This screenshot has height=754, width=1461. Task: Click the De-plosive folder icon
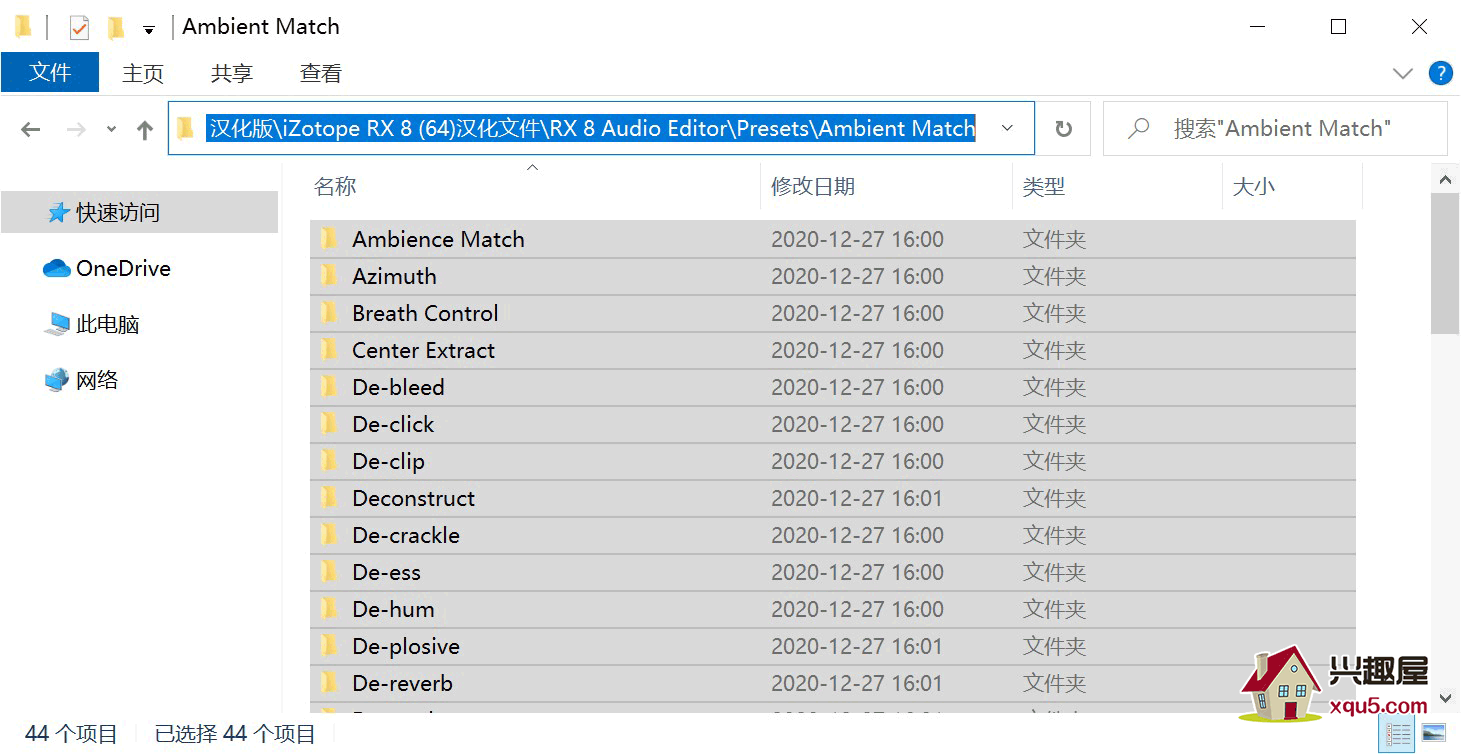pyautogui.click(x=329, y=645)
